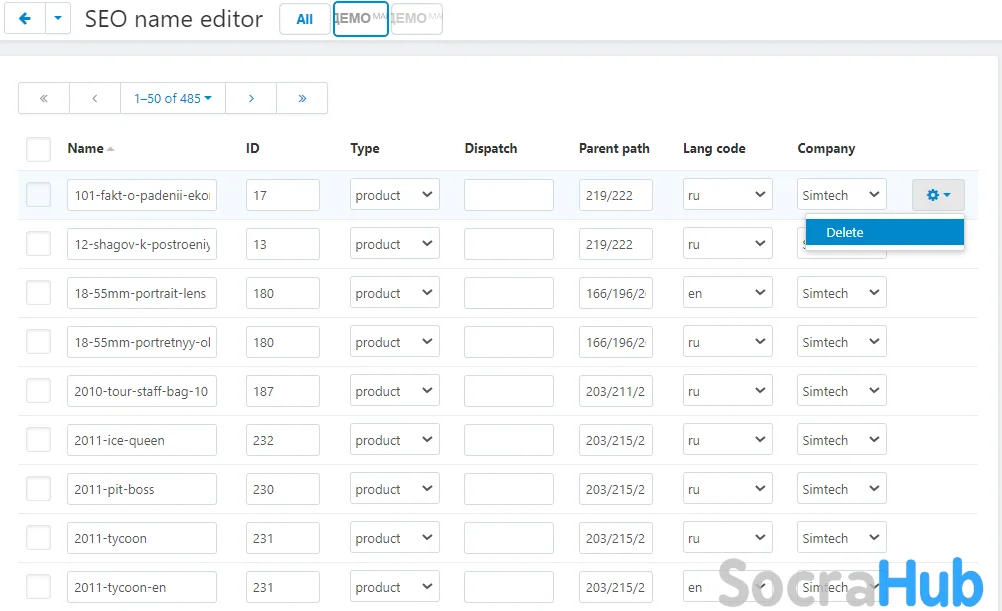The image size is (1002, 611).
Task: Click the Name field containing 2011-pit-boss
Action: pyautogui.click(x=142, y=489)
